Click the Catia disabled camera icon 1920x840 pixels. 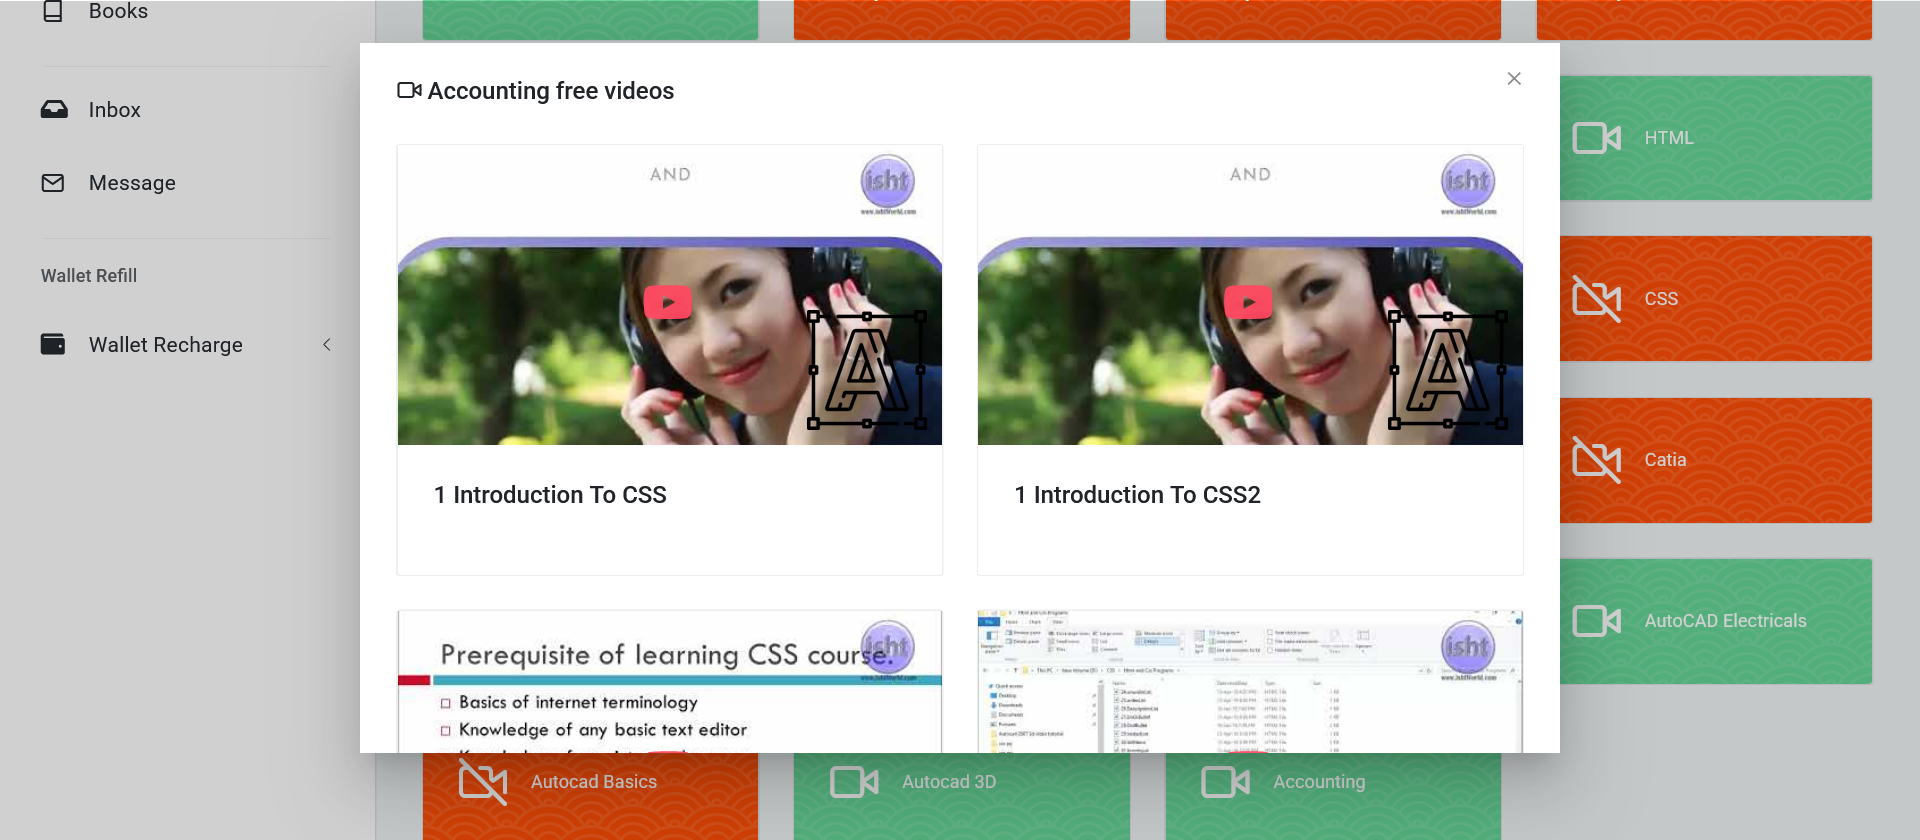(x=1596, y=460)
